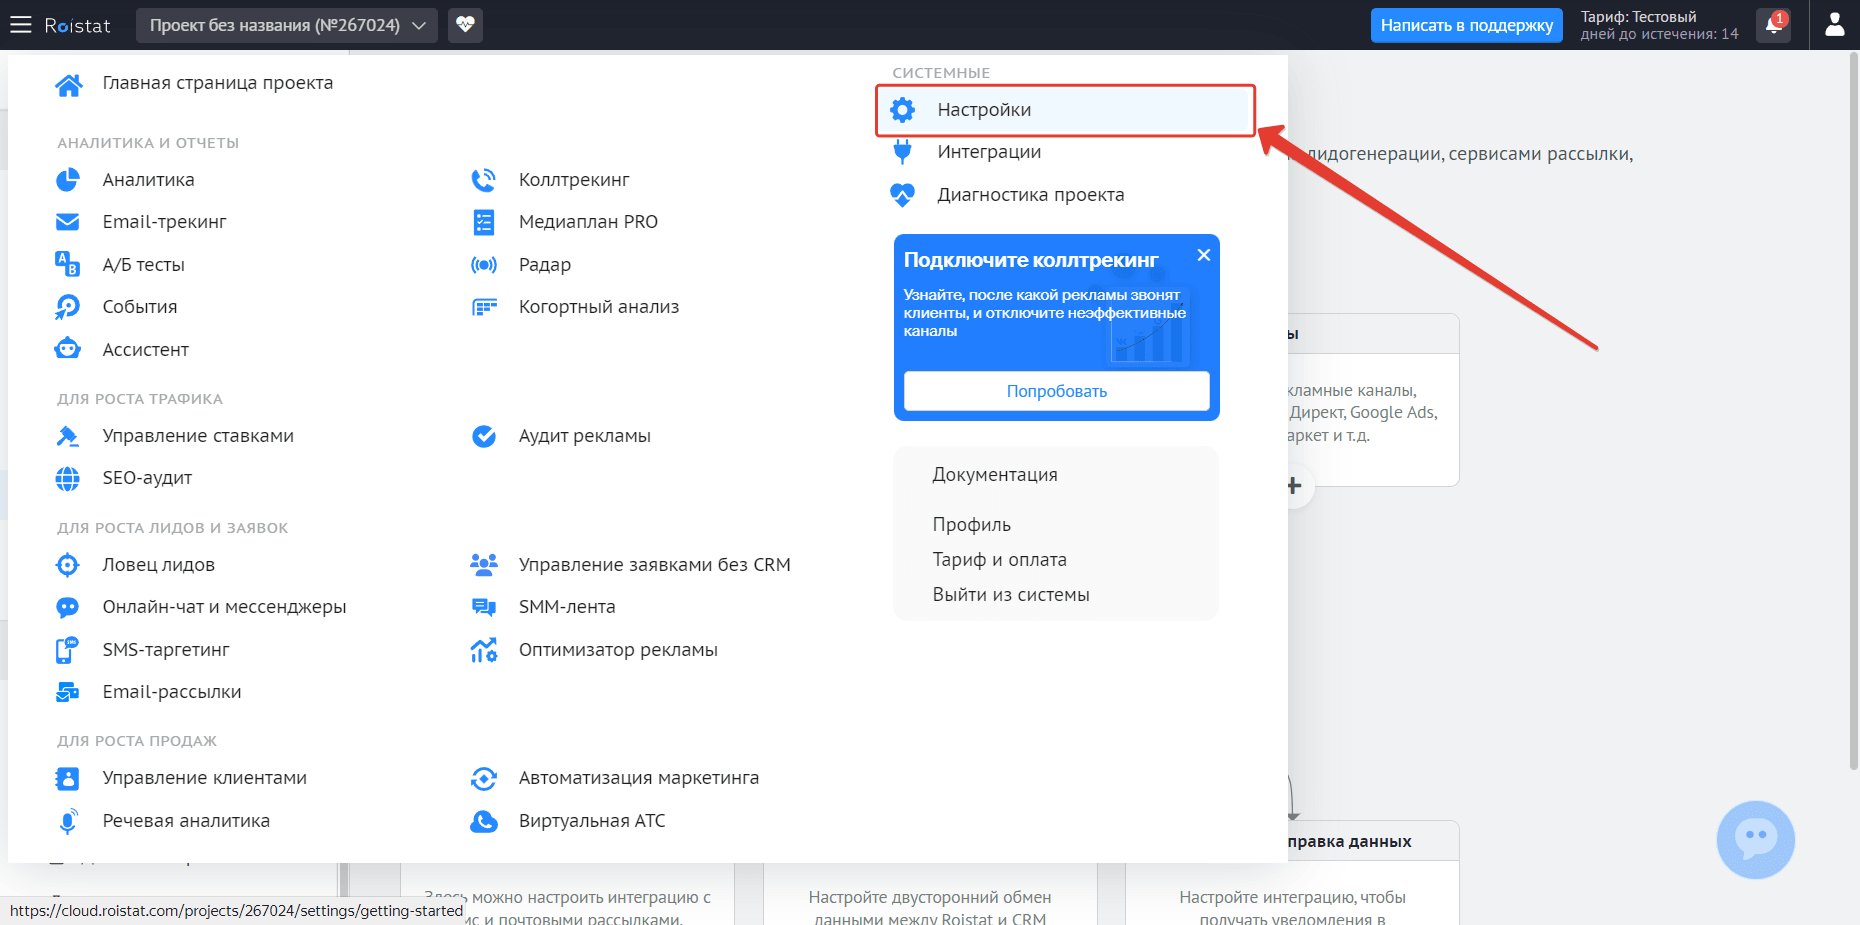Open the Коллтрекинг section
This screenshot has width=1860, height=925.
pyautogui.click(x=574, y=180)
